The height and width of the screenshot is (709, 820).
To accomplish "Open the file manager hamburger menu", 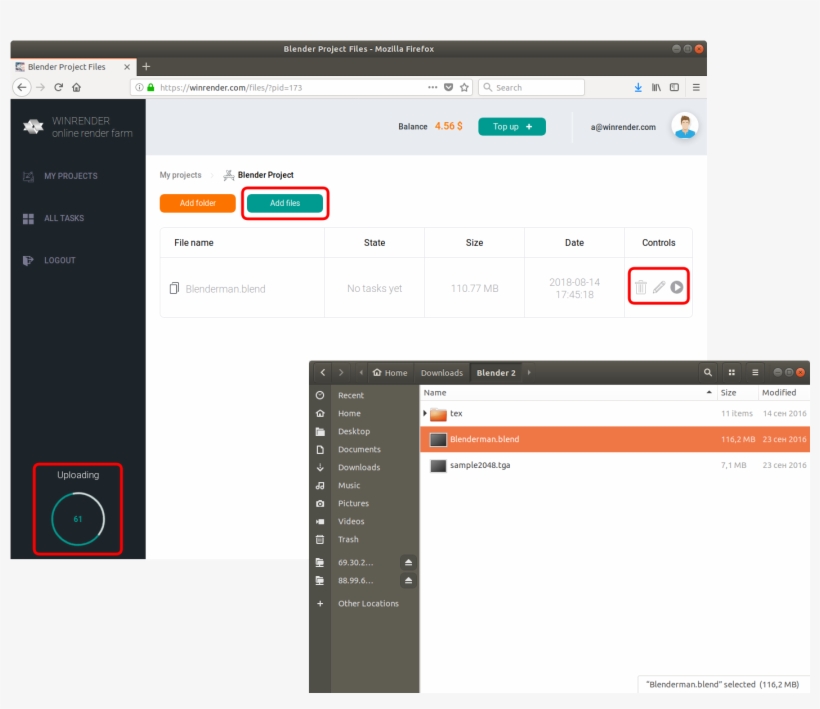I will 755,372.
